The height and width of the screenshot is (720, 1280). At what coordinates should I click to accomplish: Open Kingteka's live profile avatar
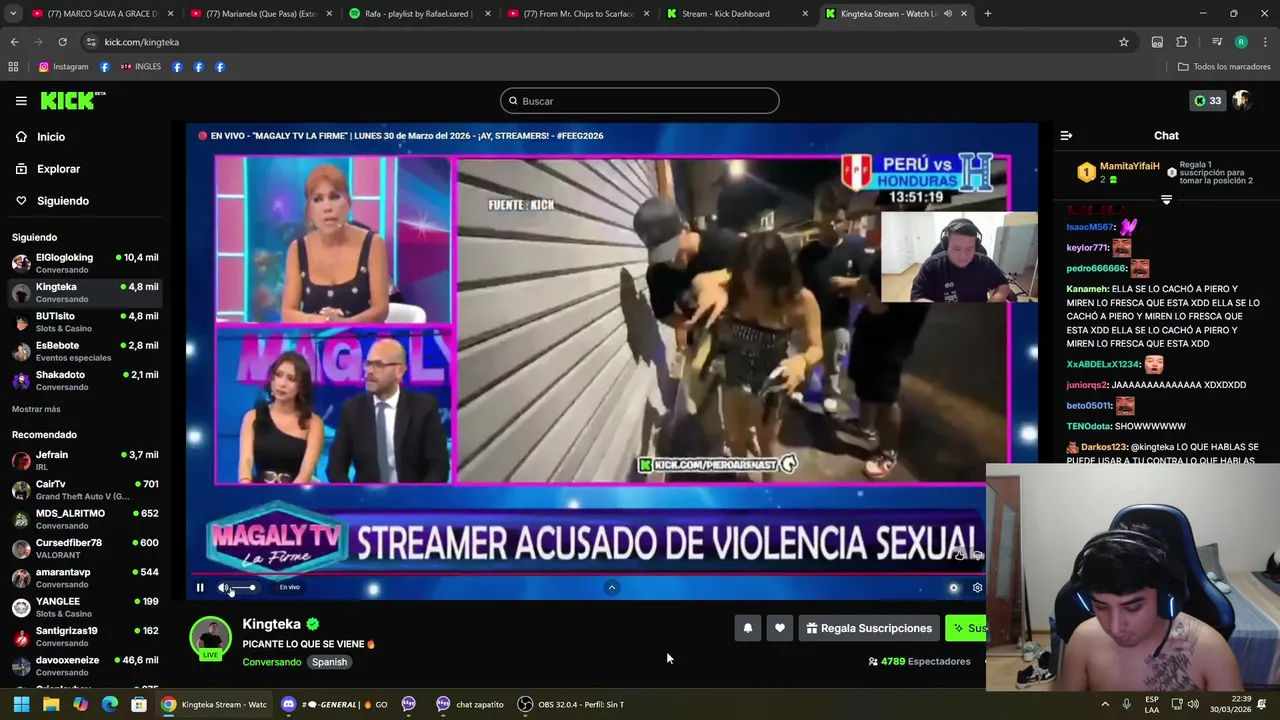[210, 639]
